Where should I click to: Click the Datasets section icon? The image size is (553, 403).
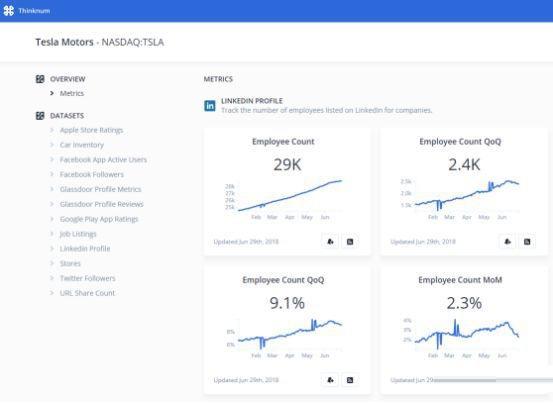pos(40,116)
